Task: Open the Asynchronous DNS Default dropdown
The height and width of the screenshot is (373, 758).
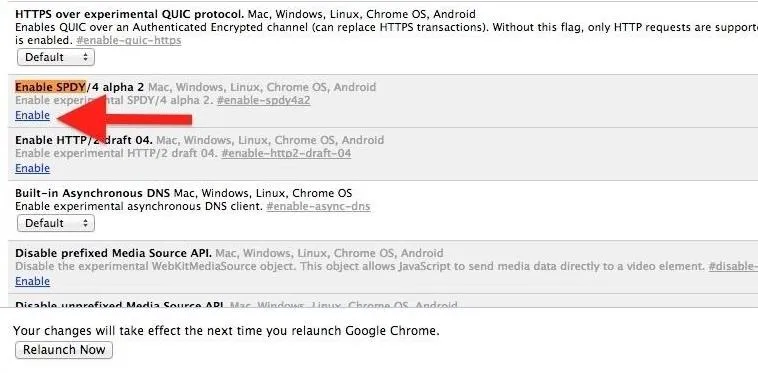Action: [x=56, y=223]
